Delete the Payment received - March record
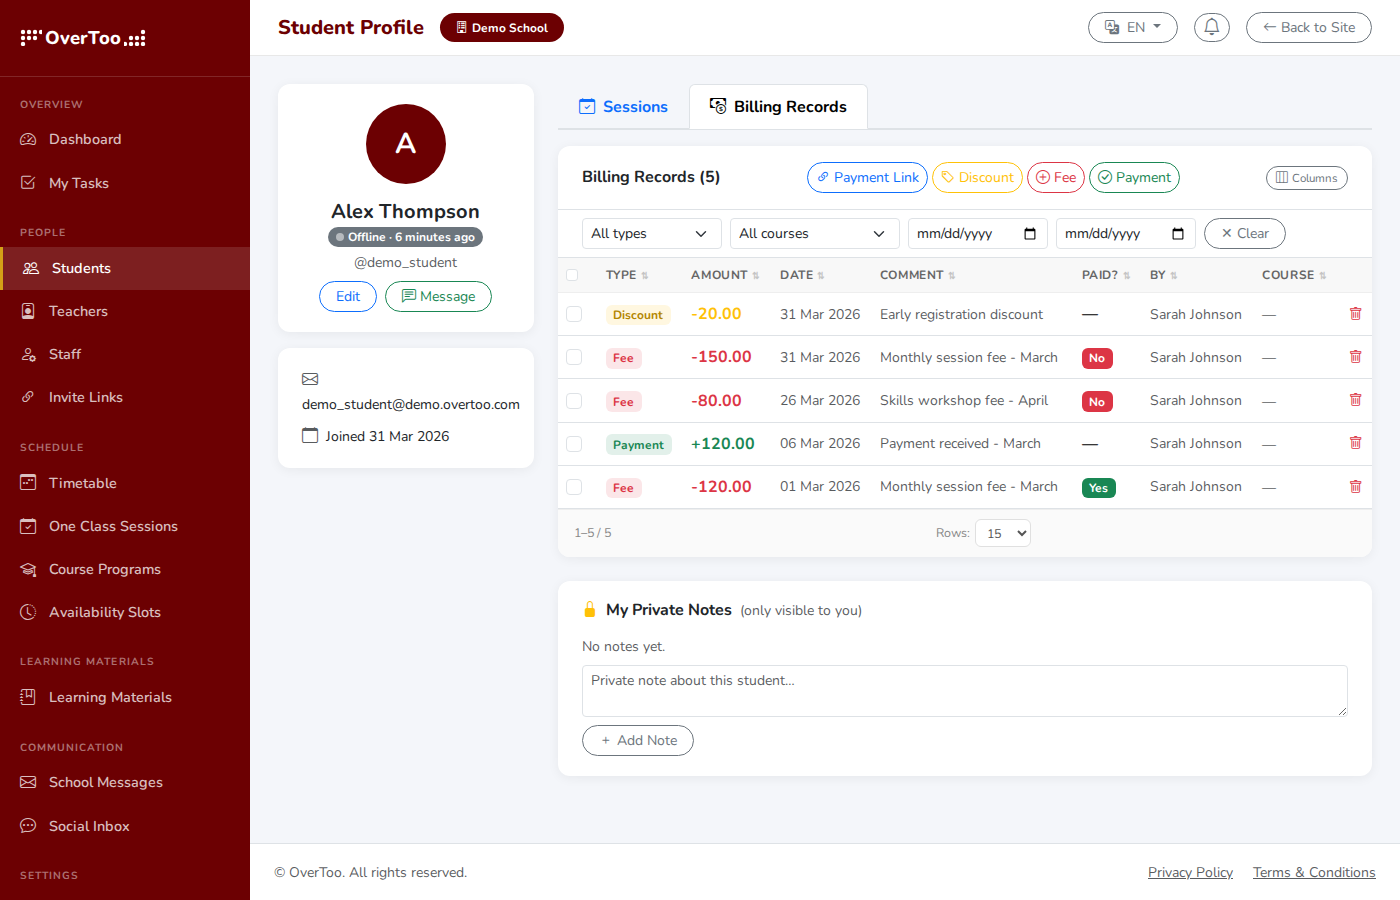1400x900 pixels. (1355, 442)
